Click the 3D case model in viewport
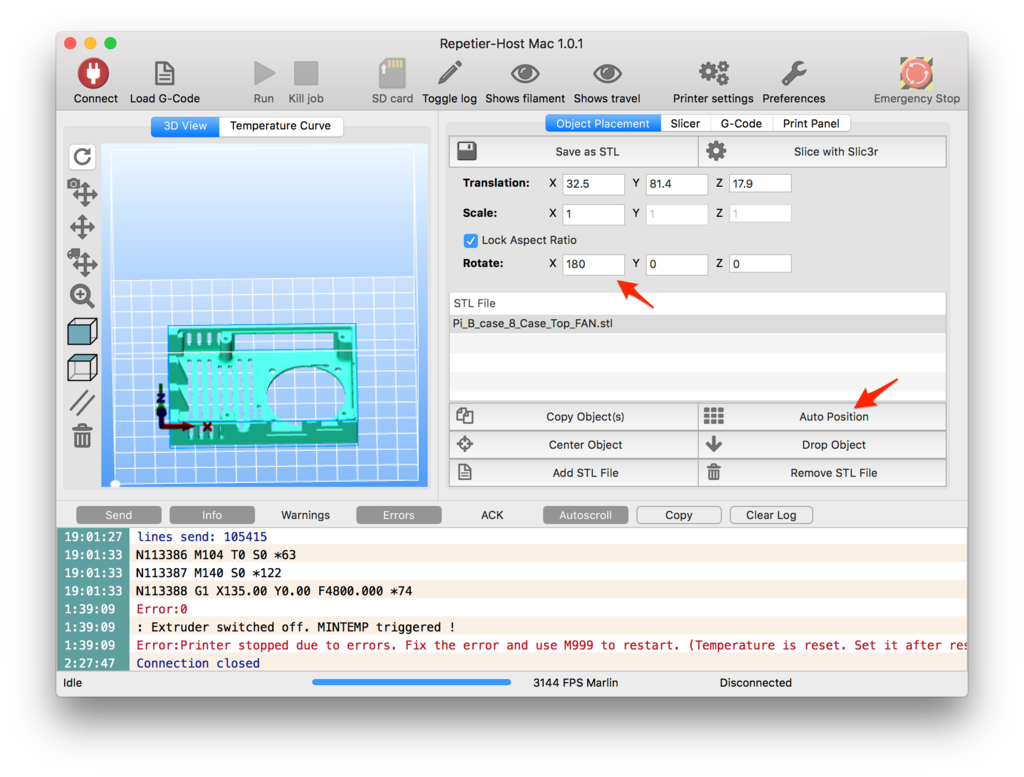 click(262, 385)
